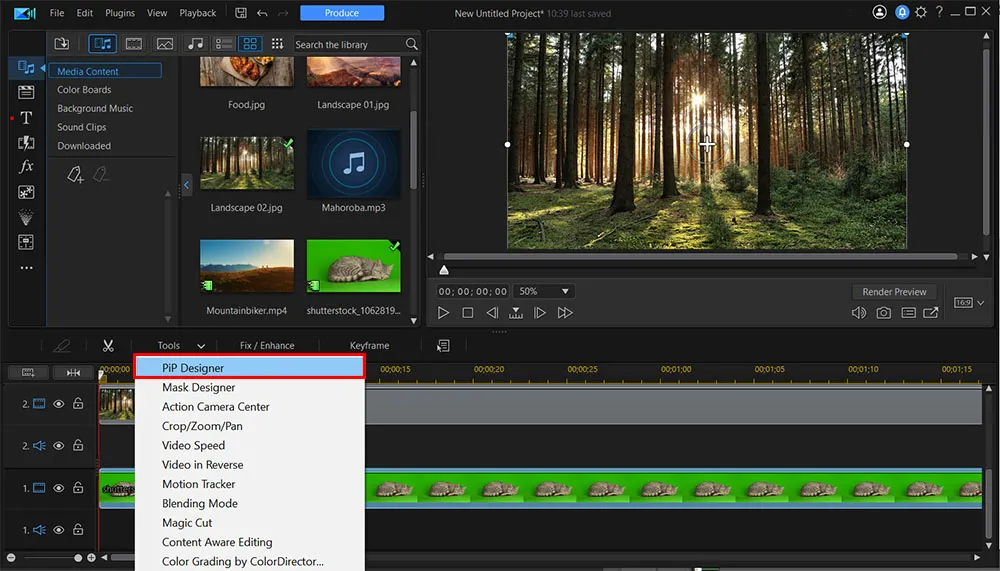Click the Produce button
The image size is (1000, 571).
tap(342, 13)
